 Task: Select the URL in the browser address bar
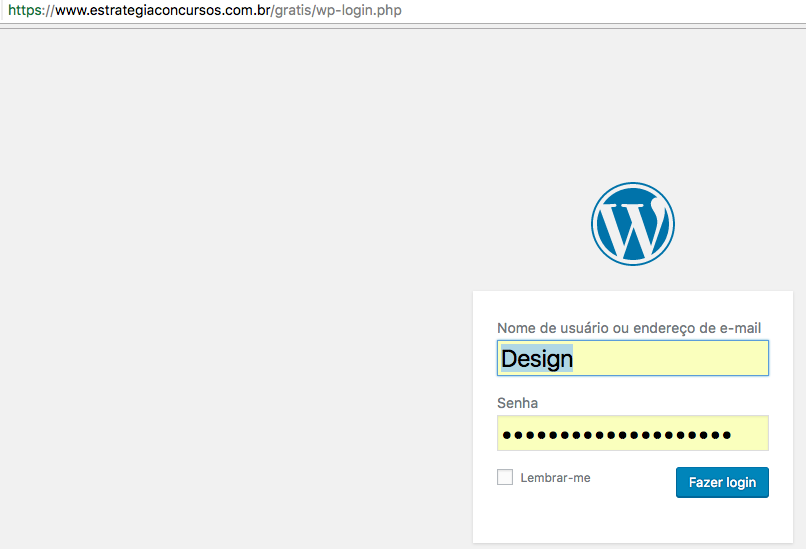[205, 10]
